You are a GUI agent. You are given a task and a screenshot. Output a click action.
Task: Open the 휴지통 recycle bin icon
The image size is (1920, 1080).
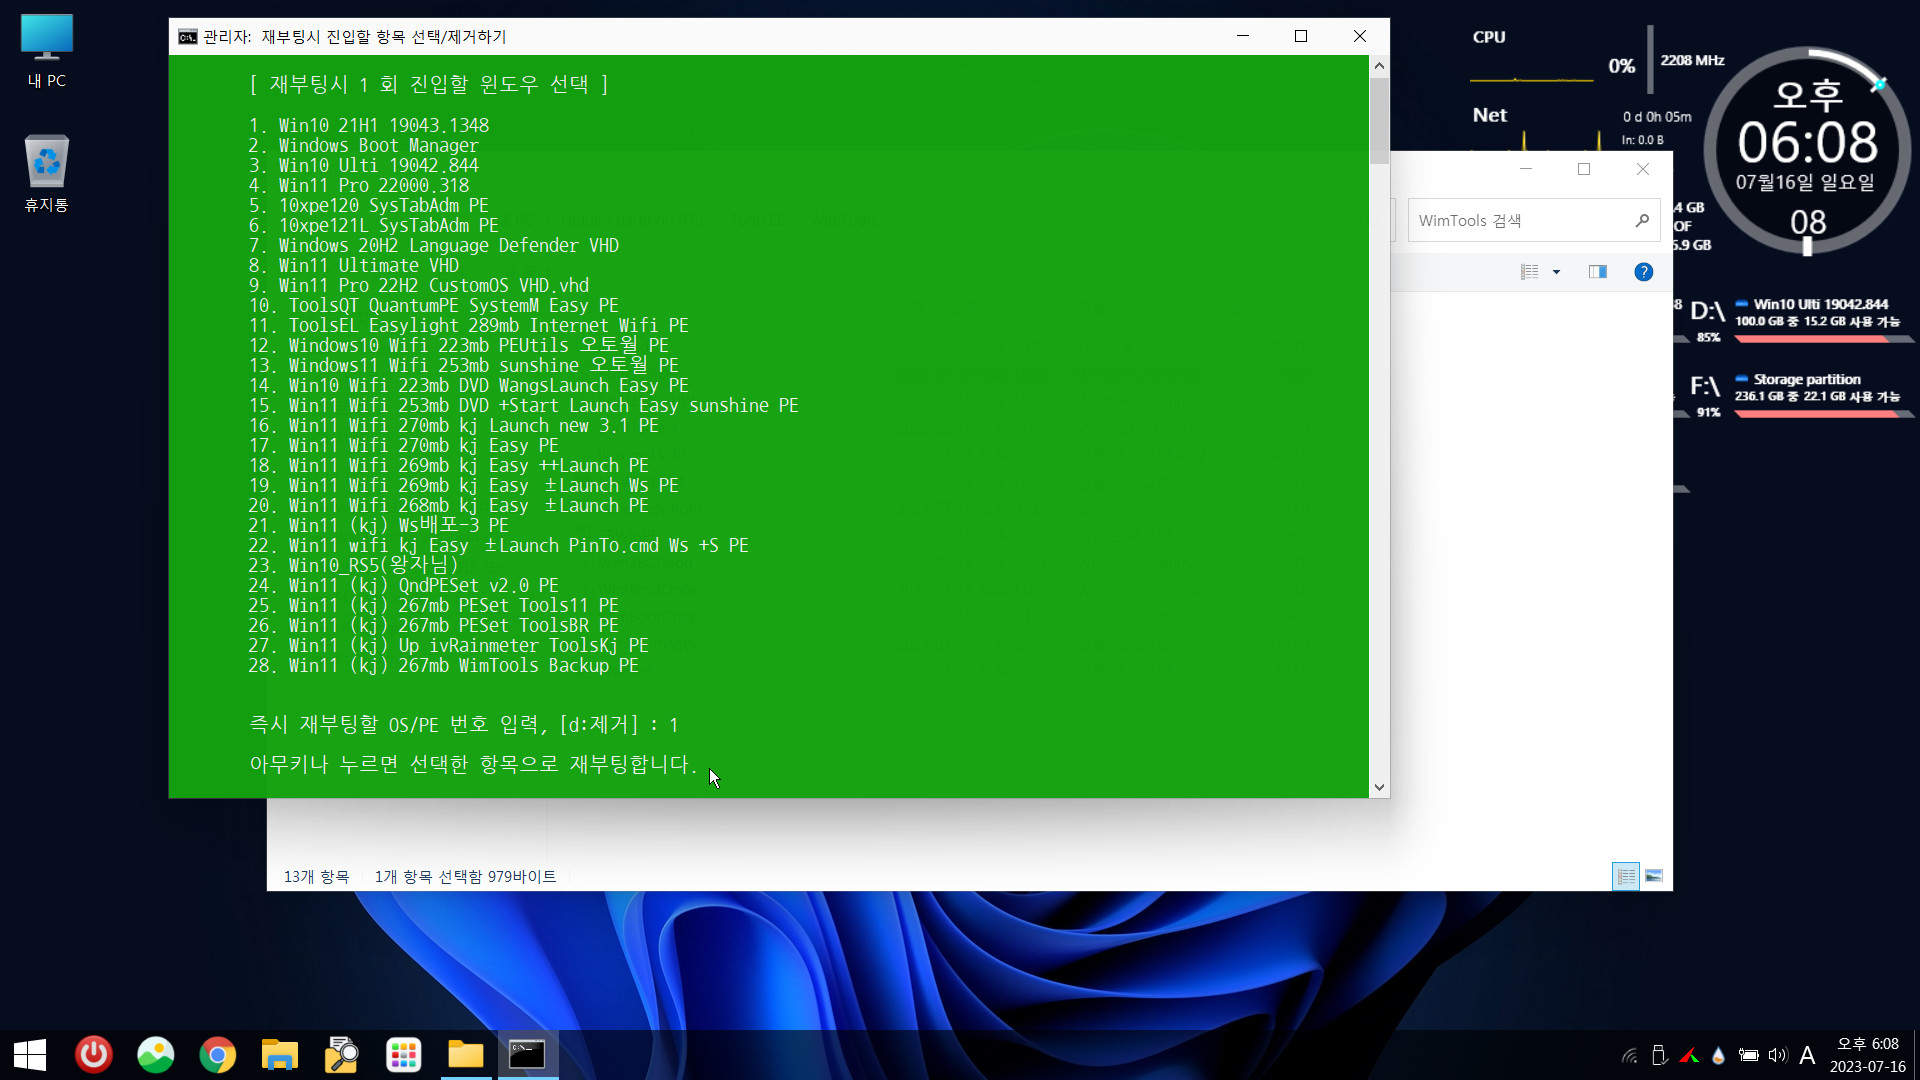pos(46,173)
